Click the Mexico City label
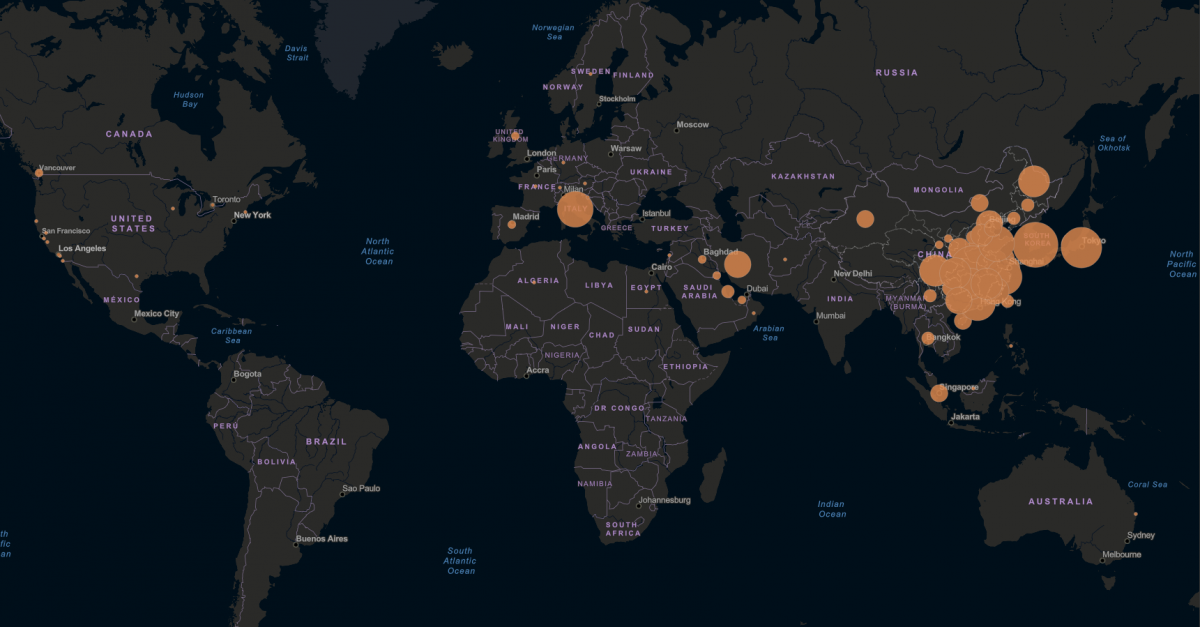Viewport: 1200px width, 627px height. click(158, 314)
